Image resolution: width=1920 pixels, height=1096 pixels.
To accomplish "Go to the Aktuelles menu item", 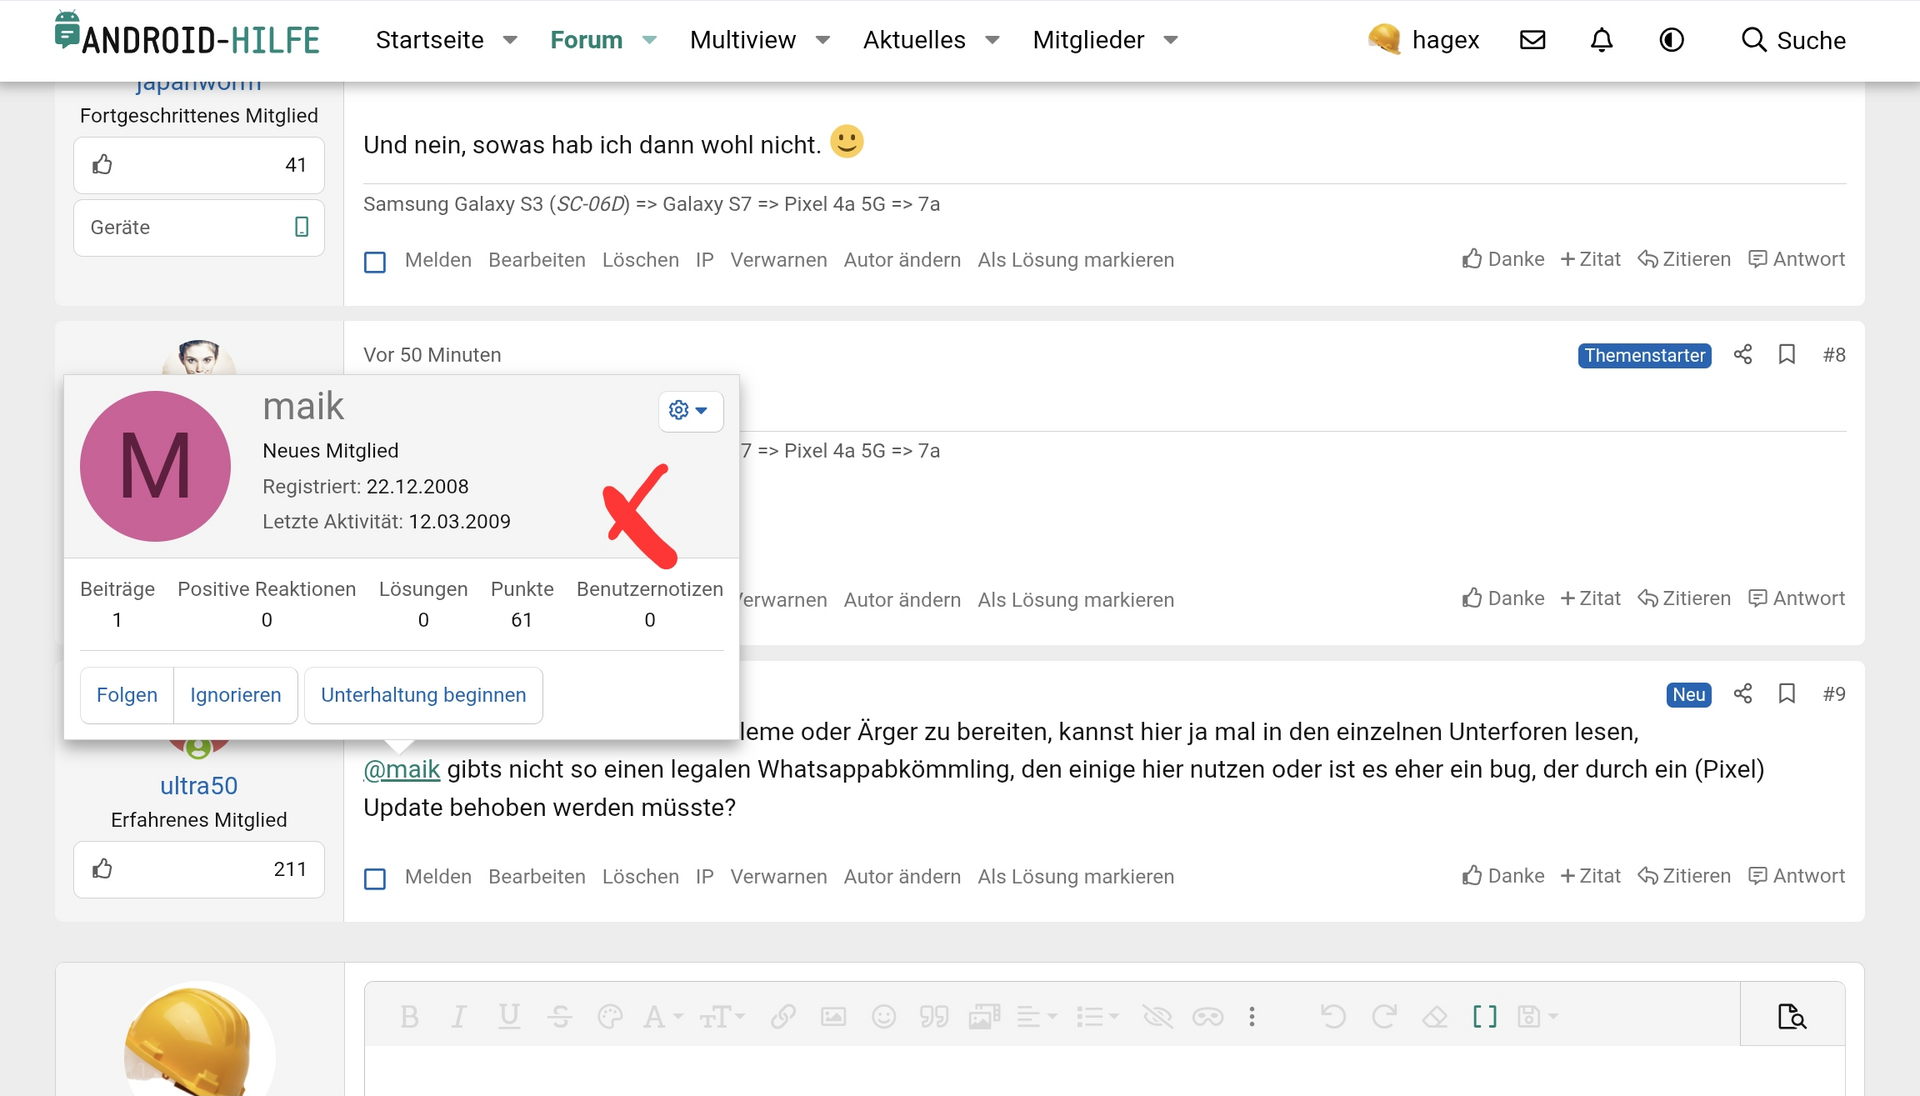I will click(914, 40).
